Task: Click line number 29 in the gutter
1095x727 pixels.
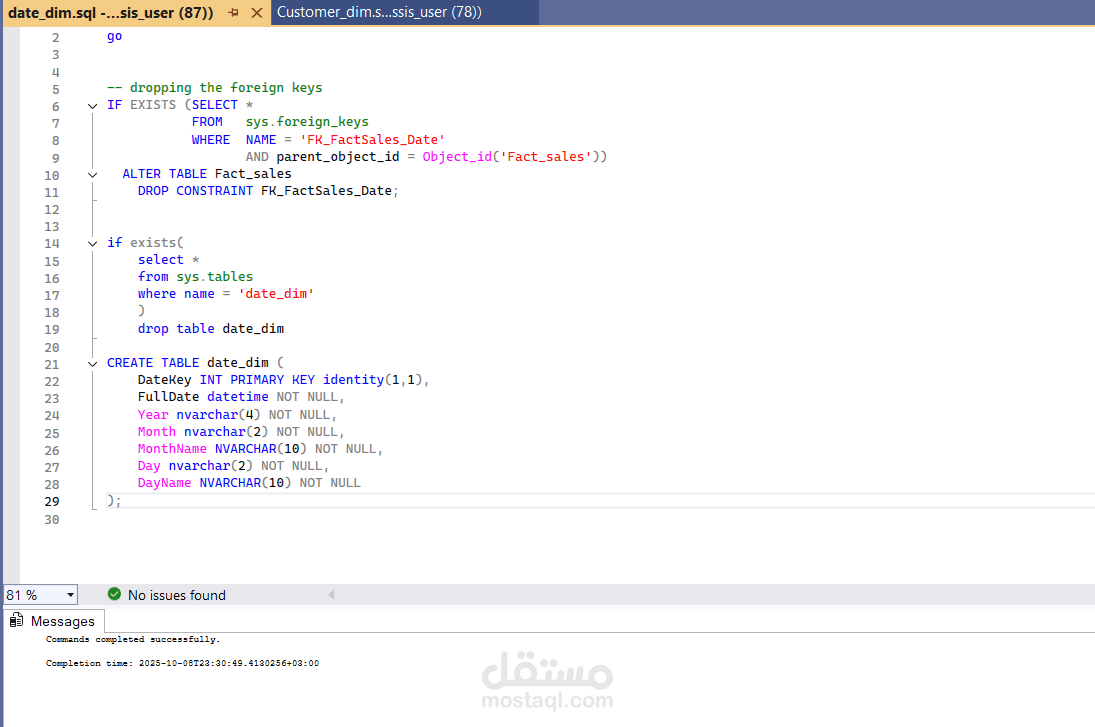Action: tap(52, 501)
